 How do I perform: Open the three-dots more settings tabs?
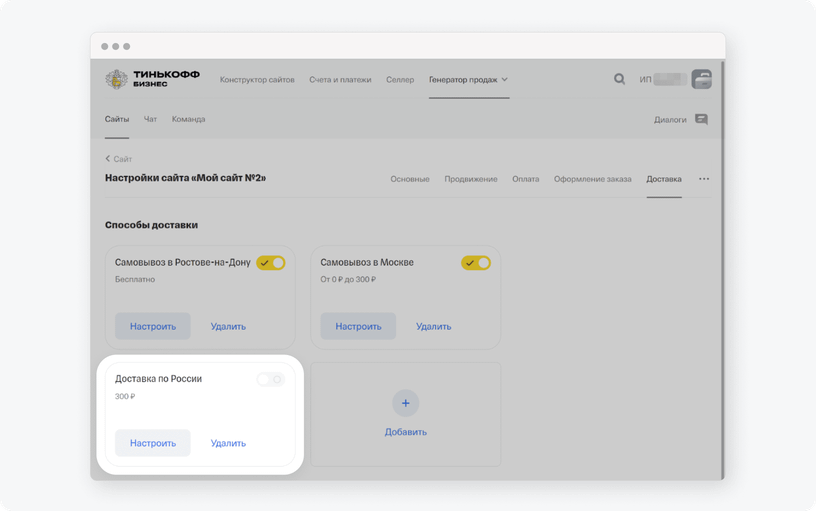point(704,179)
